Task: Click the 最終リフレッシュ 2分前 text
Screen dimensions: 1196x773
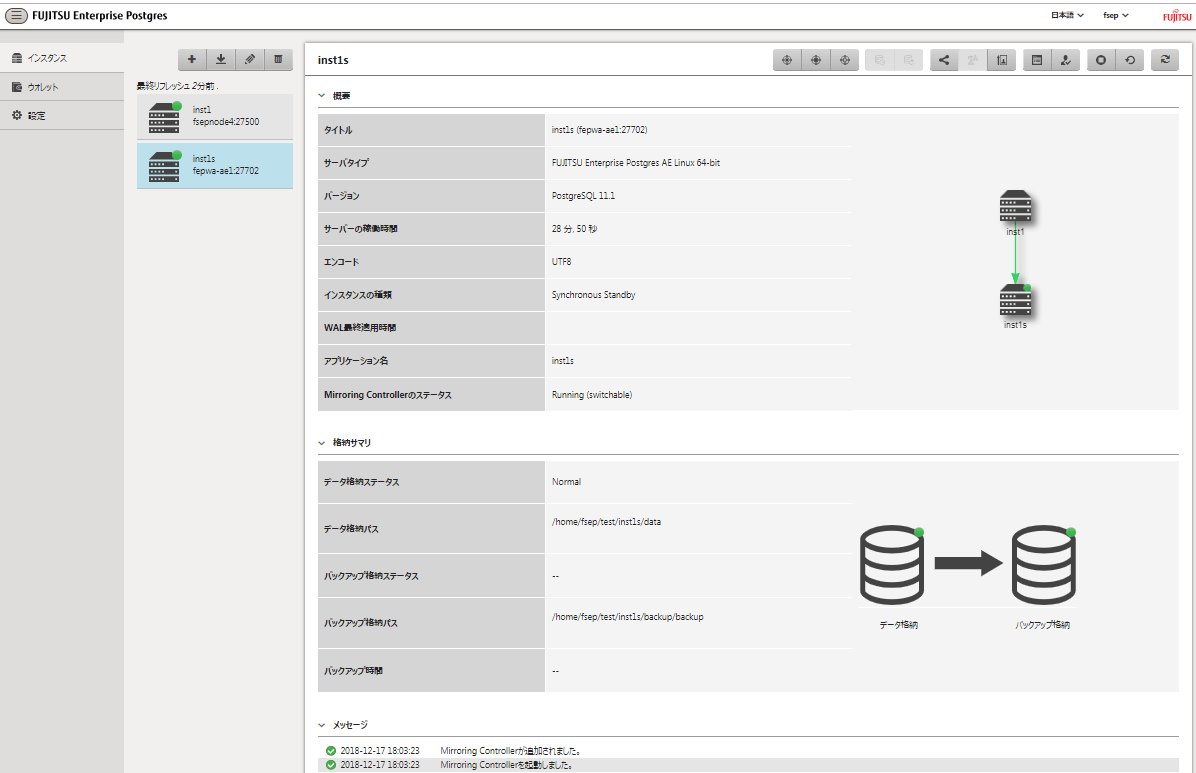Action: tap(177, 86)
